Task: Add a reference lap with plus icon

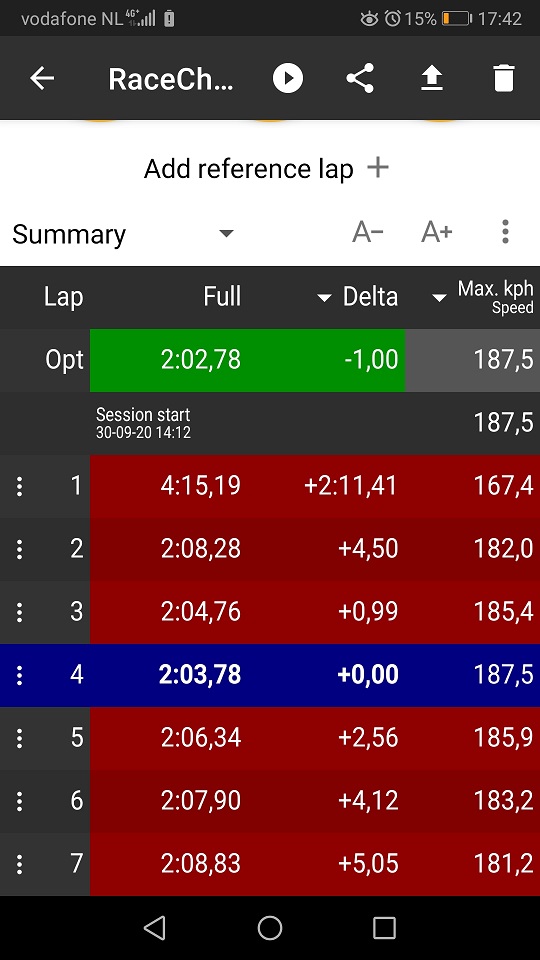Action: [378, 167]
